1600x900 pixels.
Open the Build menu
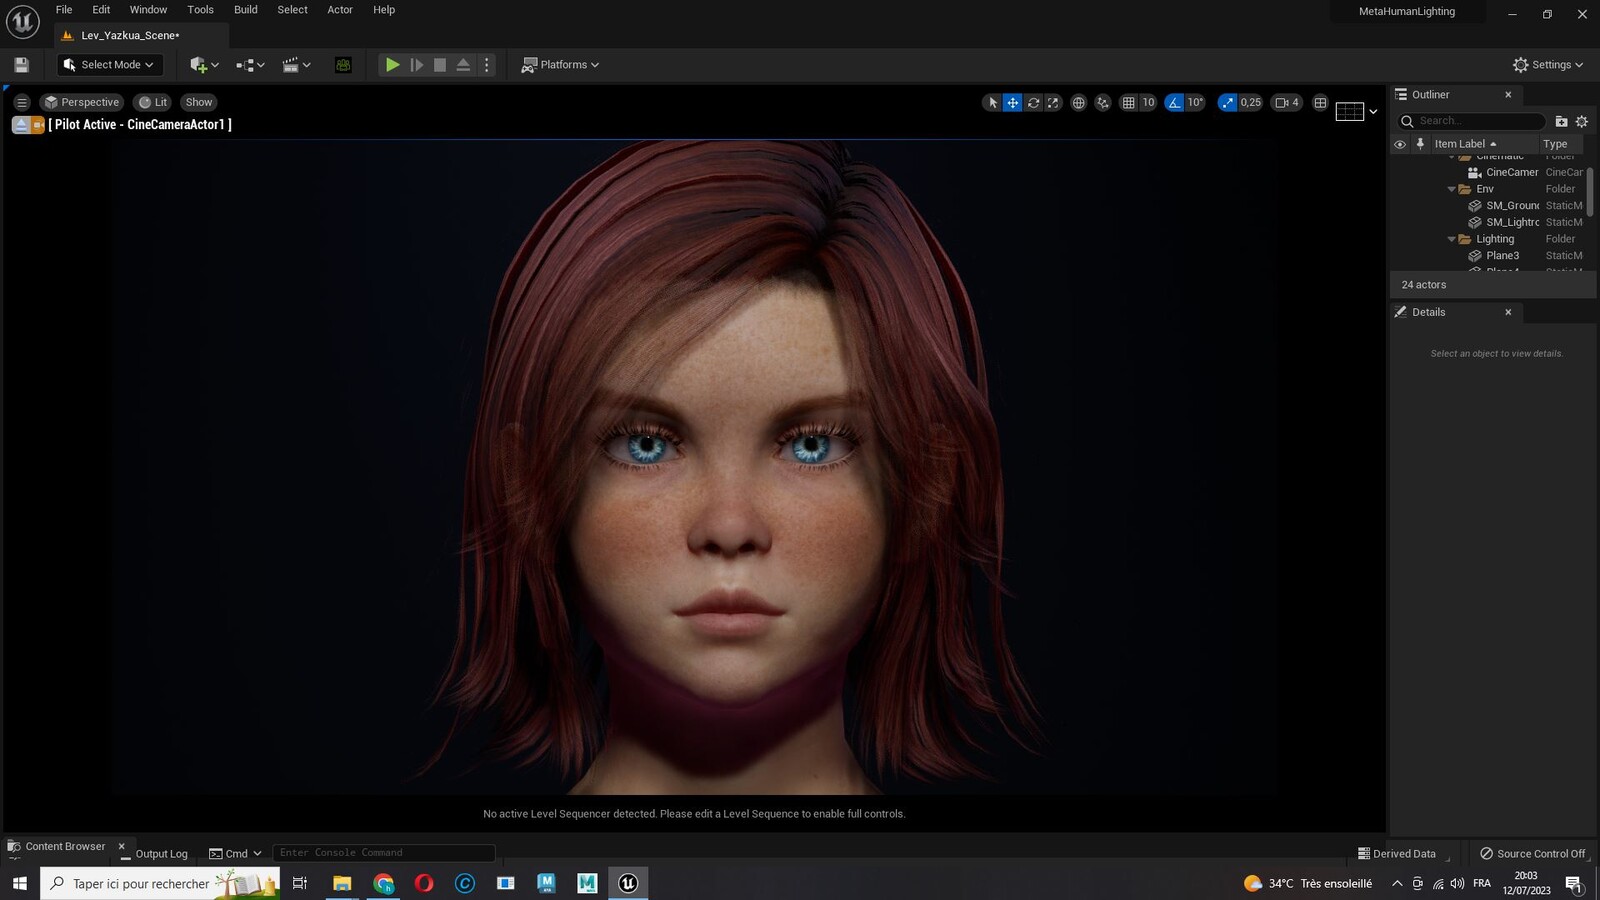(246, 10)
